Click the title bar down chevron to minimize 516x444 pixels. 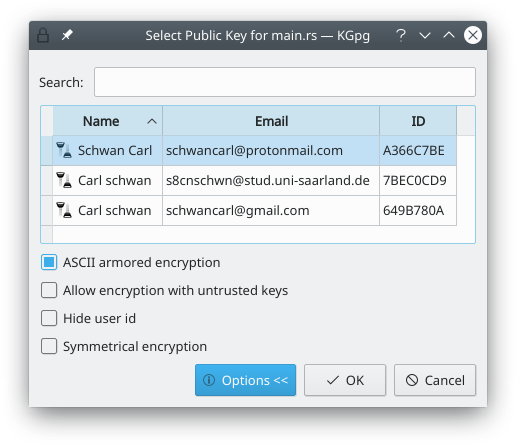[425, 35]
